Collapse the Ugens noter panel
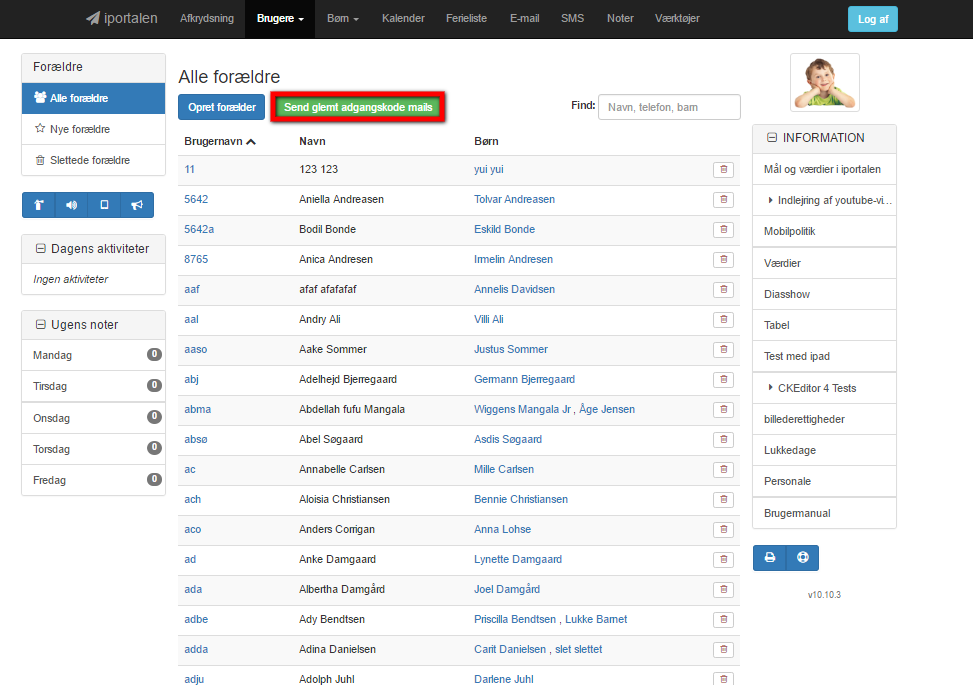 [x=41, y=325]
